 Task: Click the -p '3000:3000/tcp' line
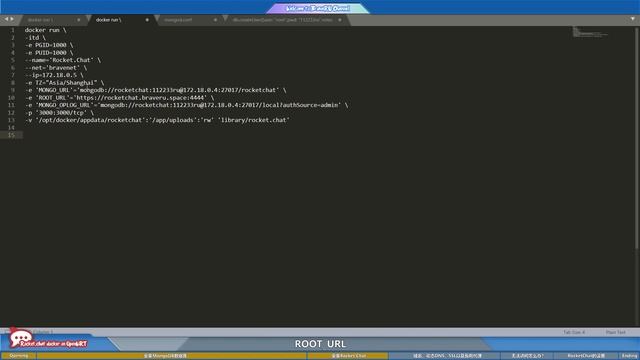click(x=59, y=113)
